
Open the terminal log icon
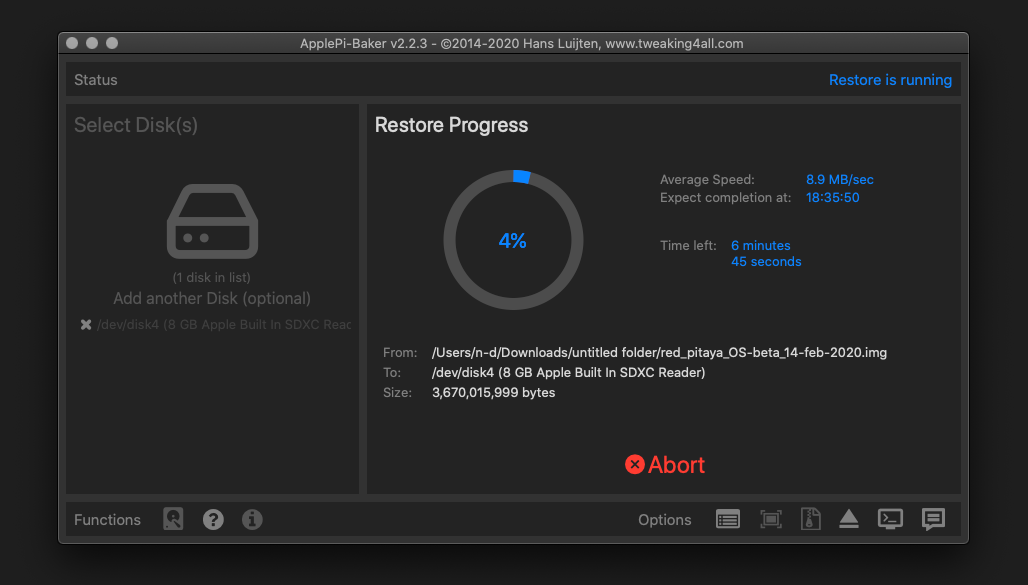(x=890, y=519)
